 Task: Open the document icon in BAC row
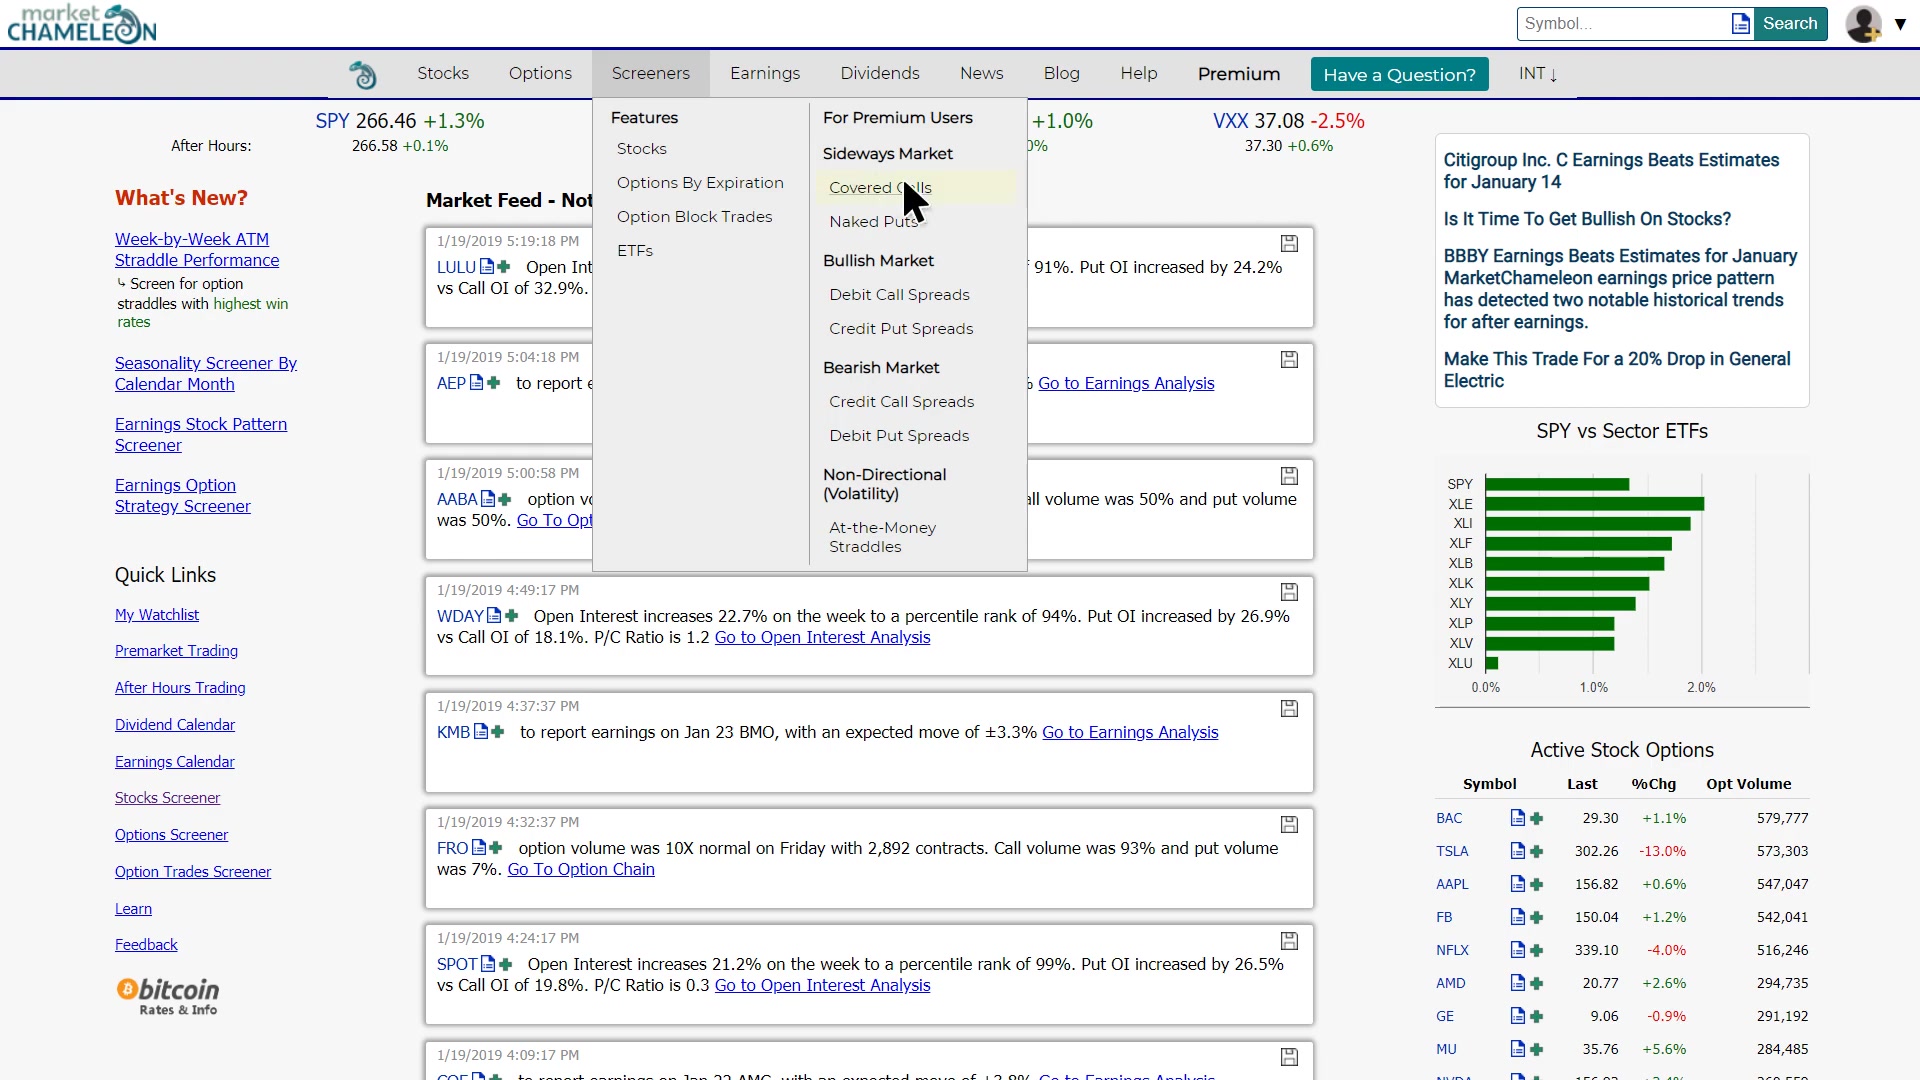click(x=1518, y=818)
